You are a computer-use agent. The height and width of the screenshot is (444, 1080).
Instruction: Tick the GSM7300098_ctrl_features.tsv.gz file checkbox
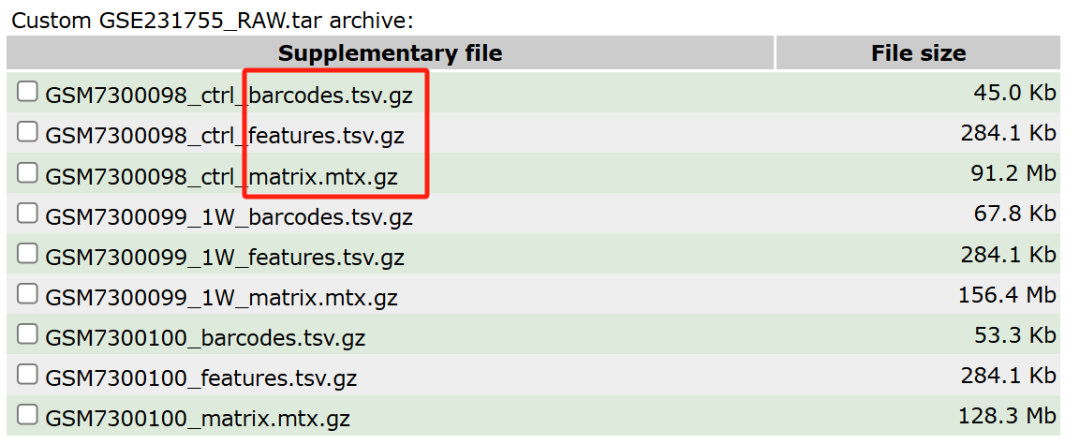click(27, 131)
